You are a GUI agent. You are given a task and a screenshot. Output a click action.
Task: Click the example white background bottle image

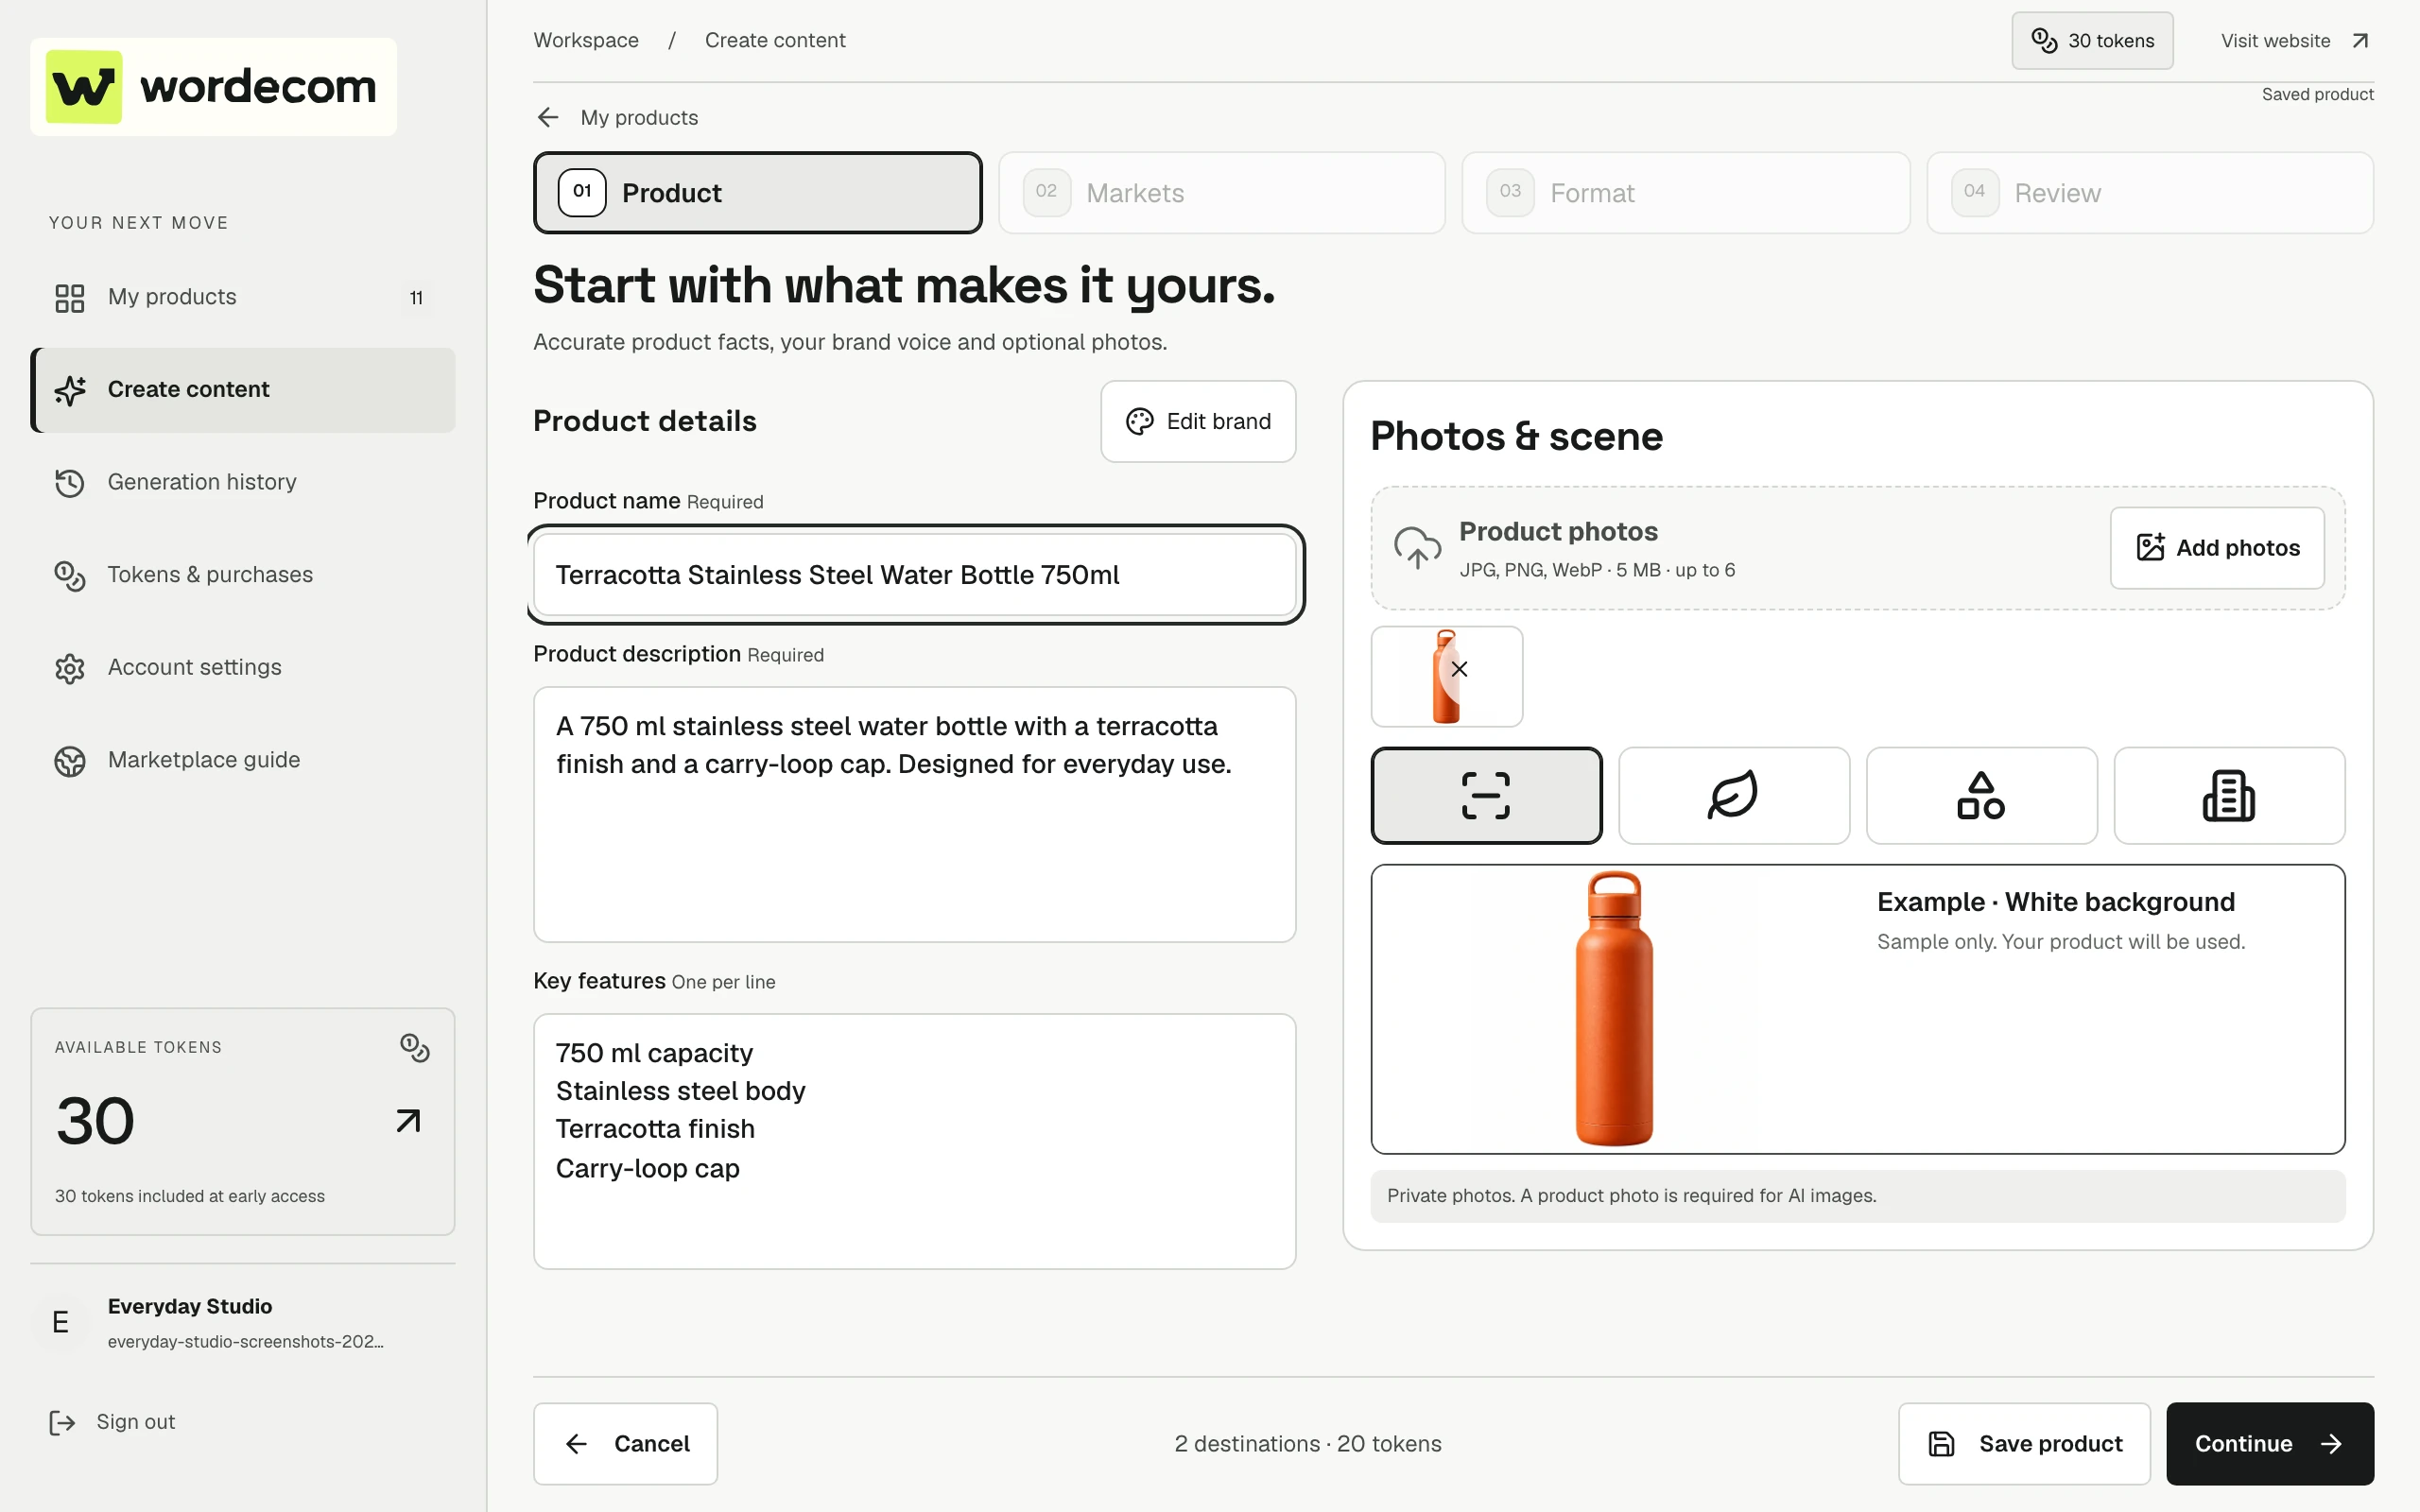tap(1614, 1009)
